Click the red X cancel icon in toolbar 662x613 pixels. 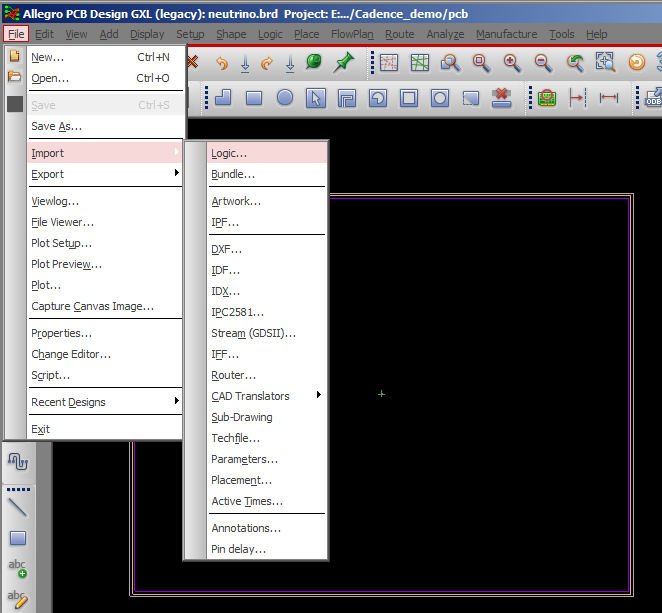point(193,62)
